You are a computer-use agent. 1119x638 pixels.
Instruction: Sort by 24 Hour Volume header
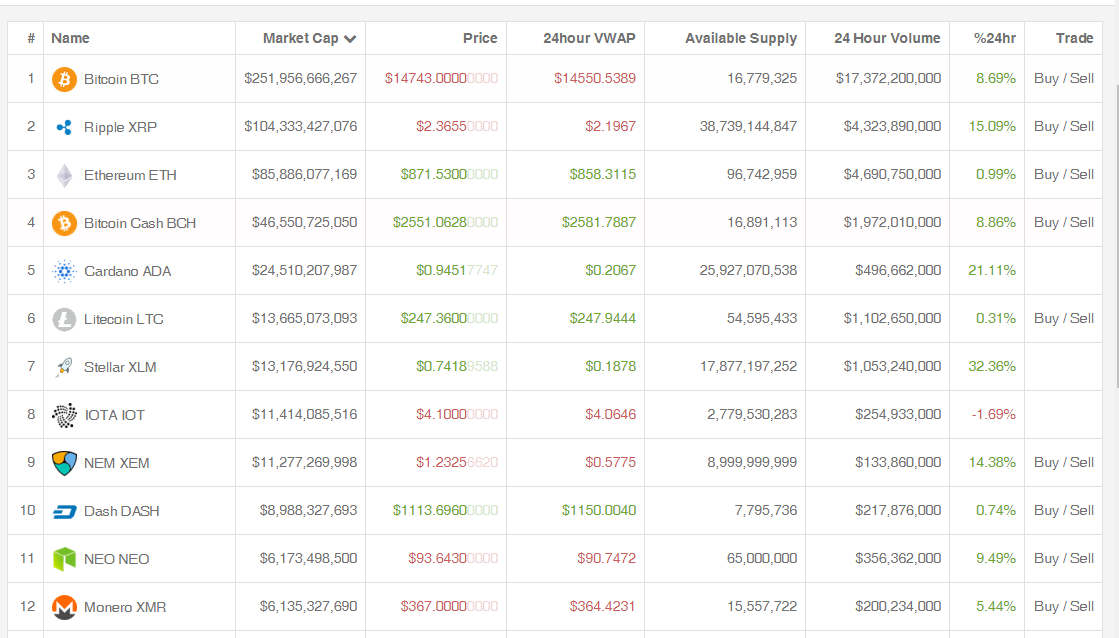click(887, 39)
